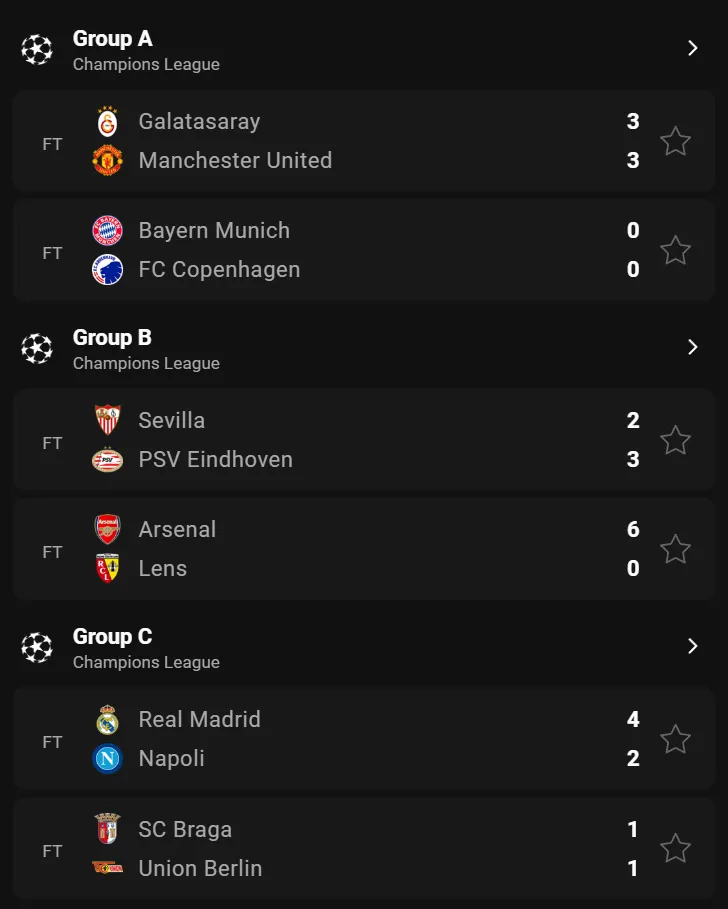Toggle star for Sevilla vs PSV match
Viewport: 728px width, 909px height.
click(675, 440)
